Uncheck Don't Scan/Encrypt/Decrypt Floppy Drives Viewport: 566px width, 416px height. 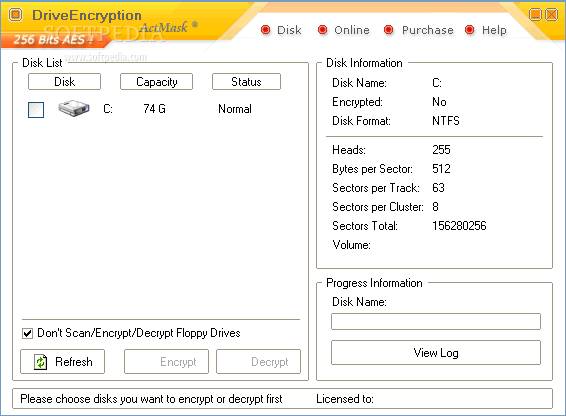27,333
